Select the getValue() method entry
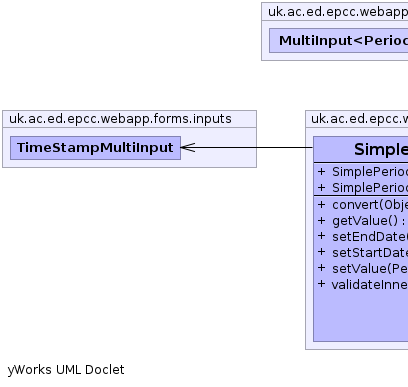The width and height of the screenshot is (408, 387). pos(363,221)
